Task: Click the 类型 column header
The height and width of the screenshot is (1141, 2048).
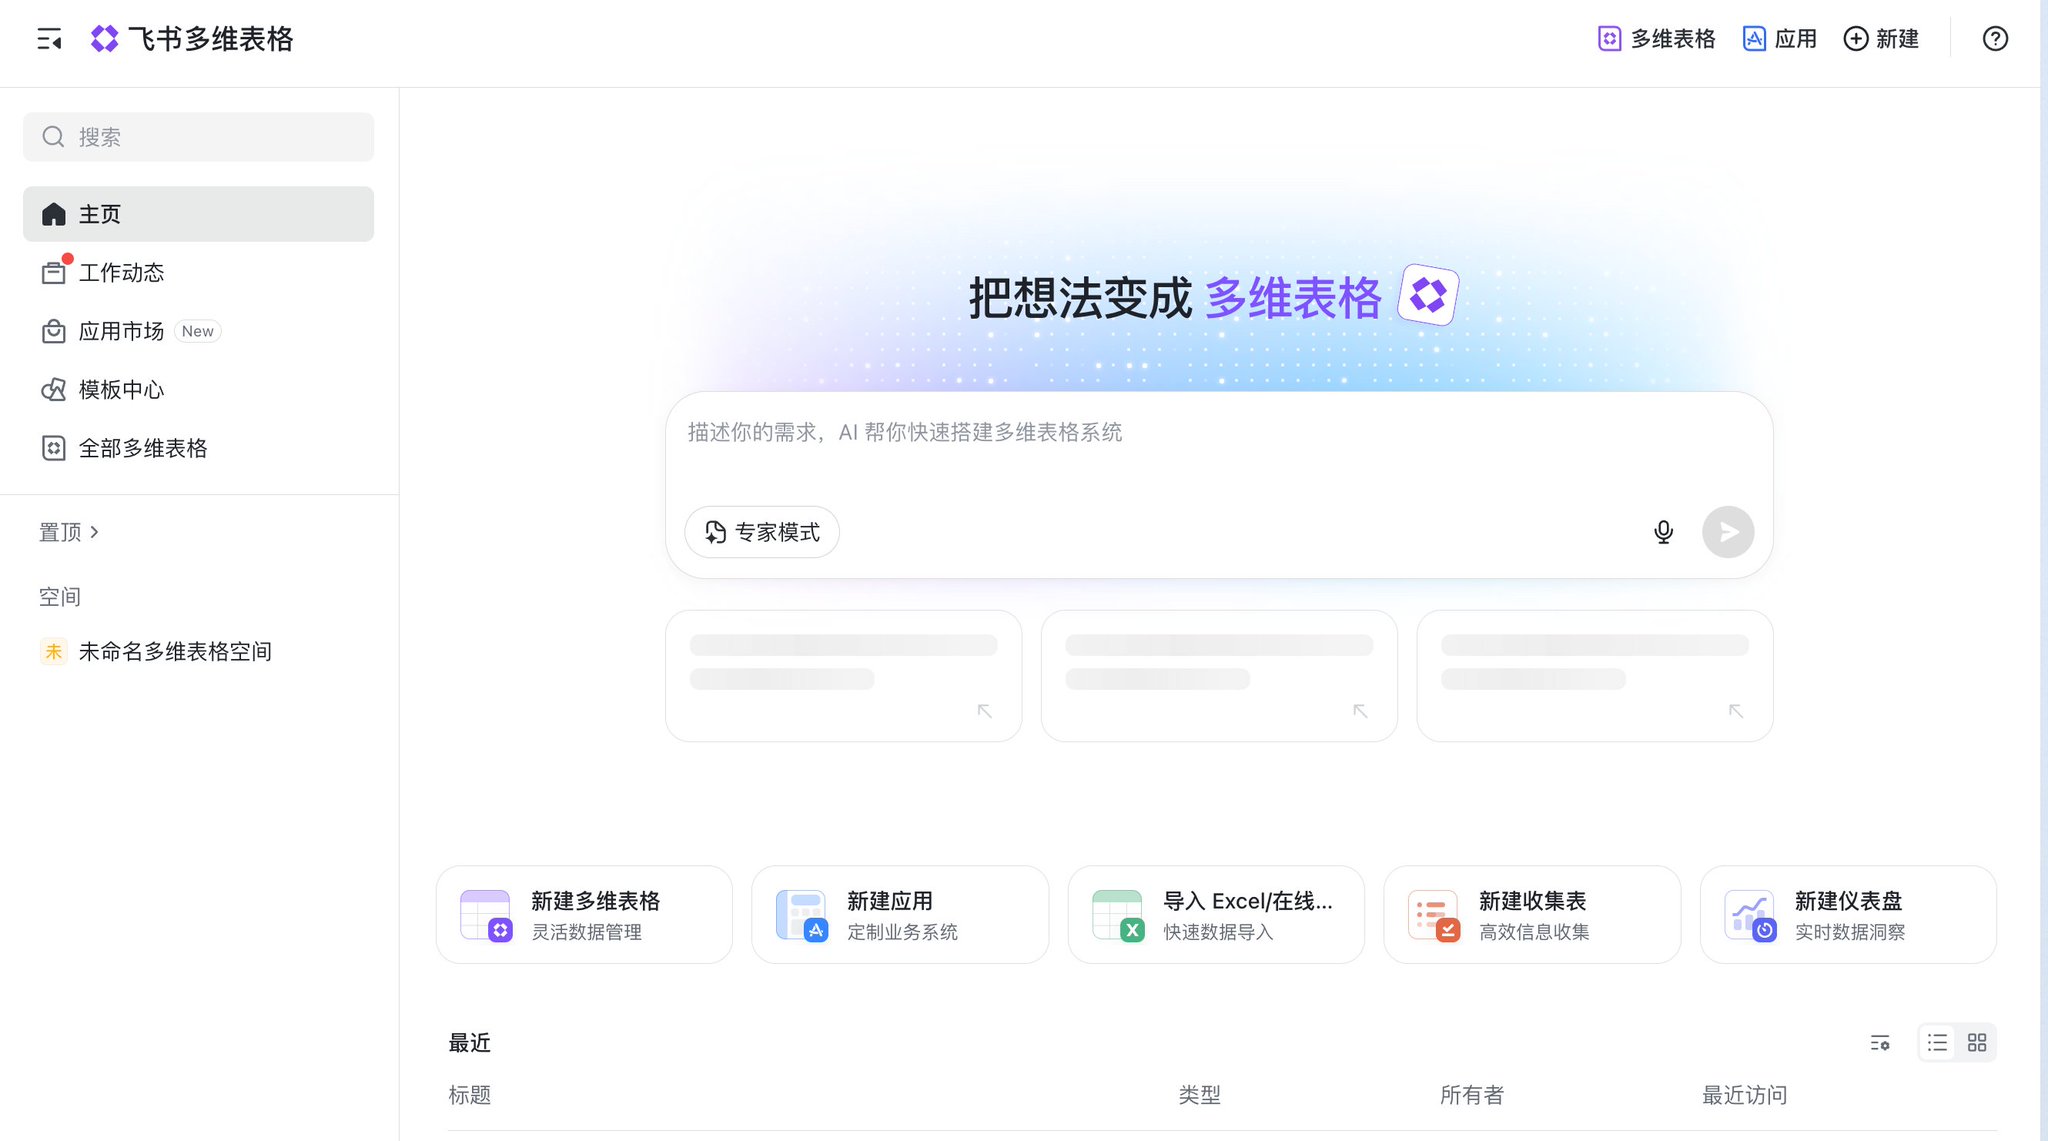Action: [x=1199, y=1095]
